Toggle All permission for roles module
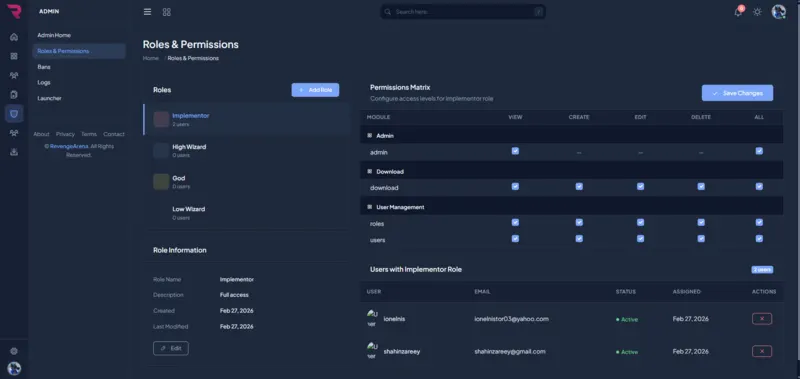 click(x=759, y=222)
